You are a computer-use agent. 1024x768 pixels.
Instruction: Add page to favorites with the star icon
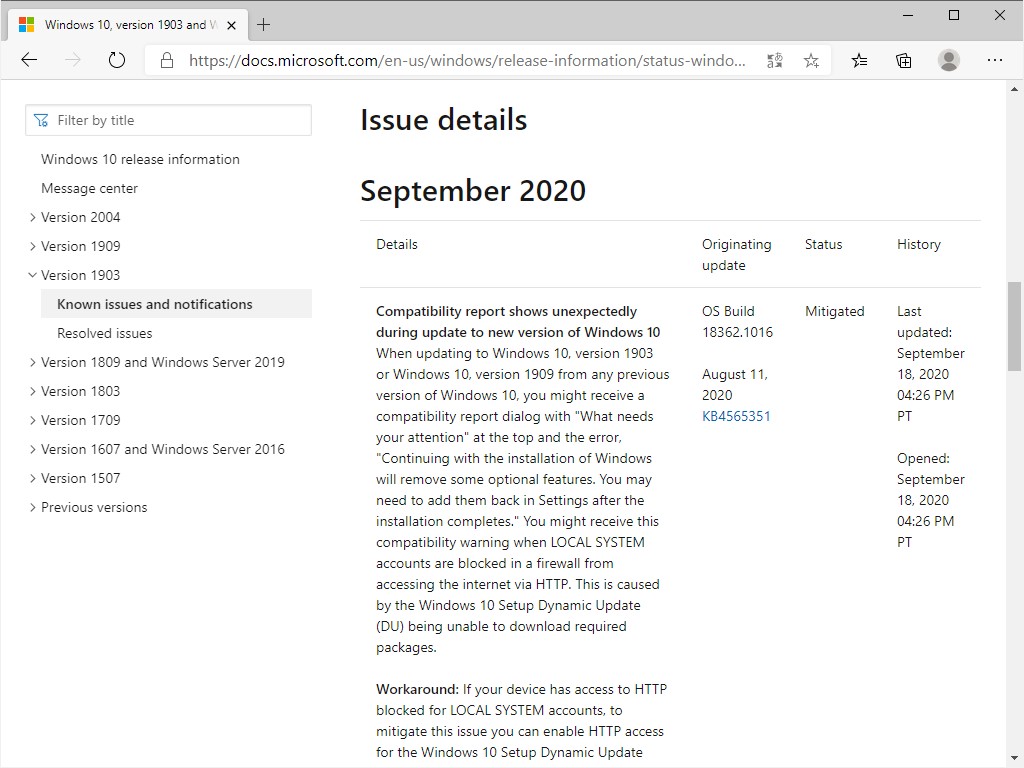pos(811,60)
